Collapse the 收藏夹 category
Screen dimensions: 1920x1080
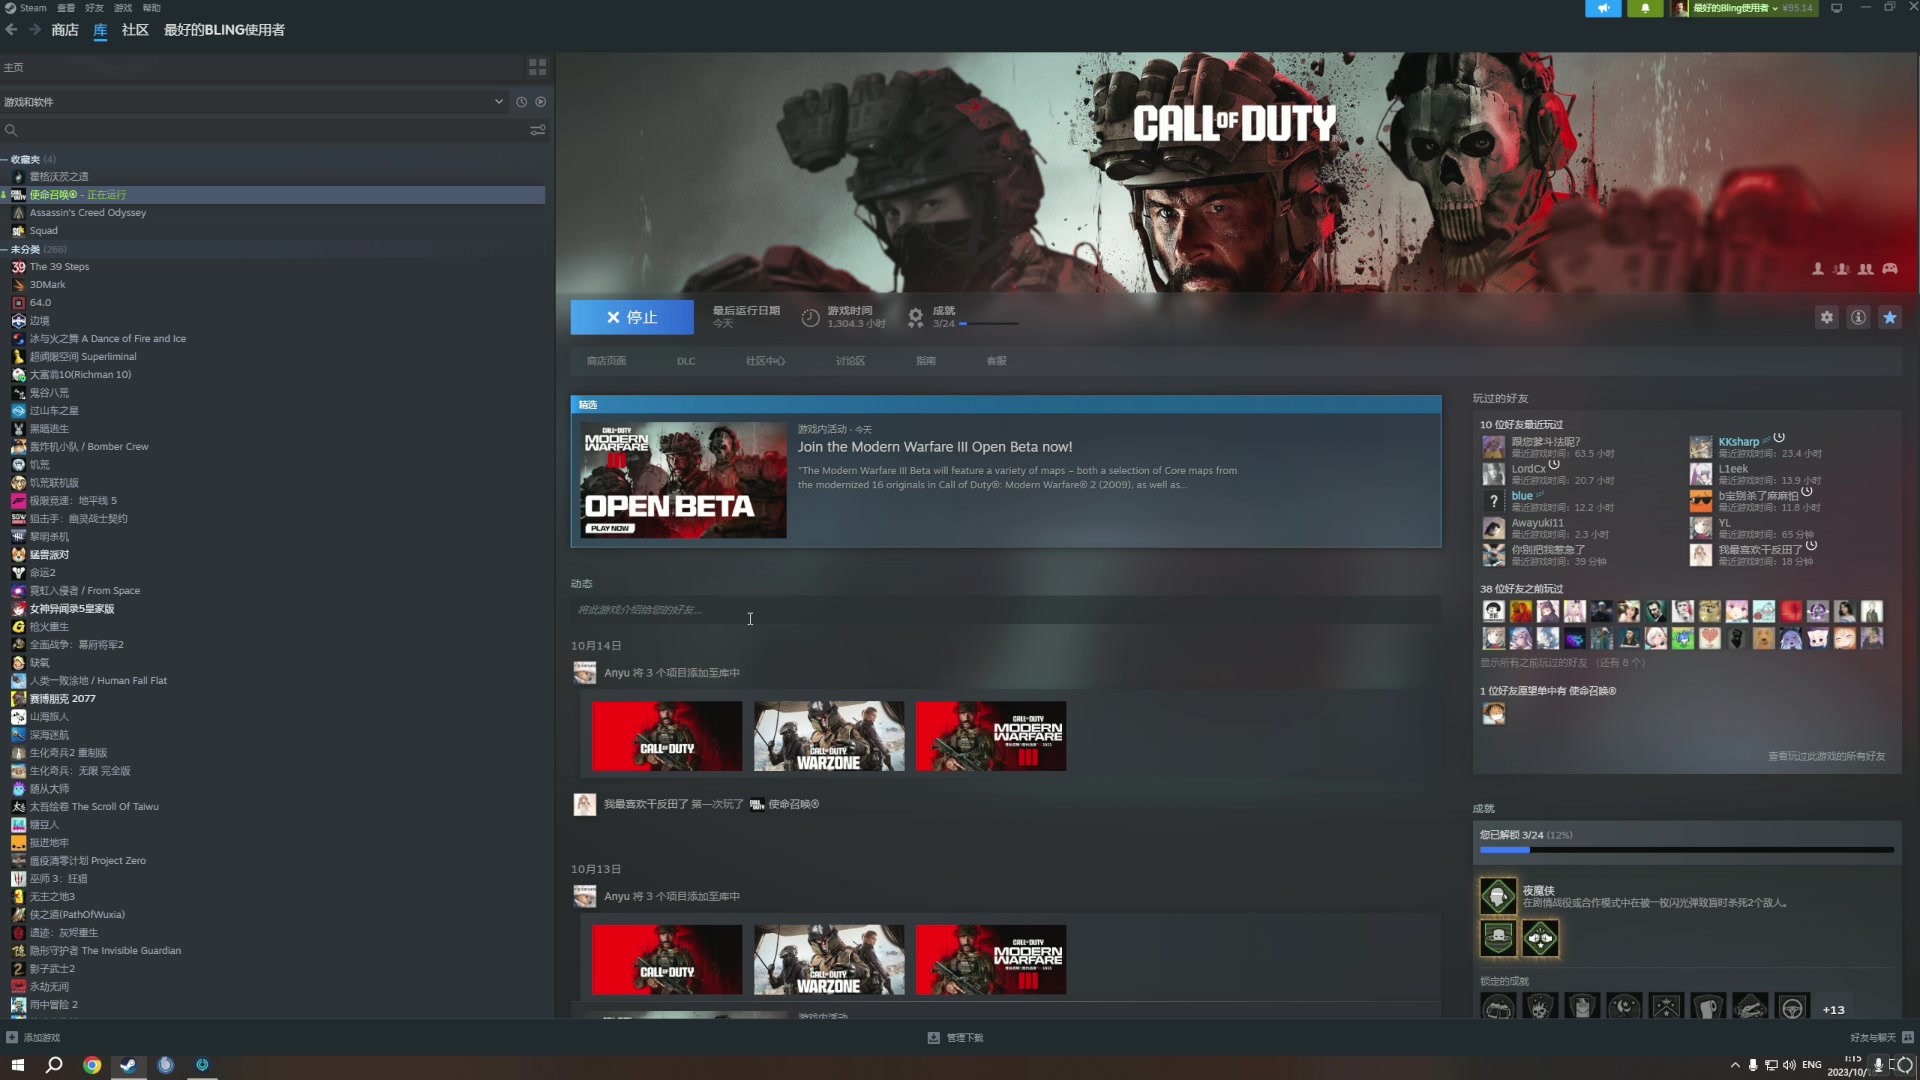coord(5,160)
